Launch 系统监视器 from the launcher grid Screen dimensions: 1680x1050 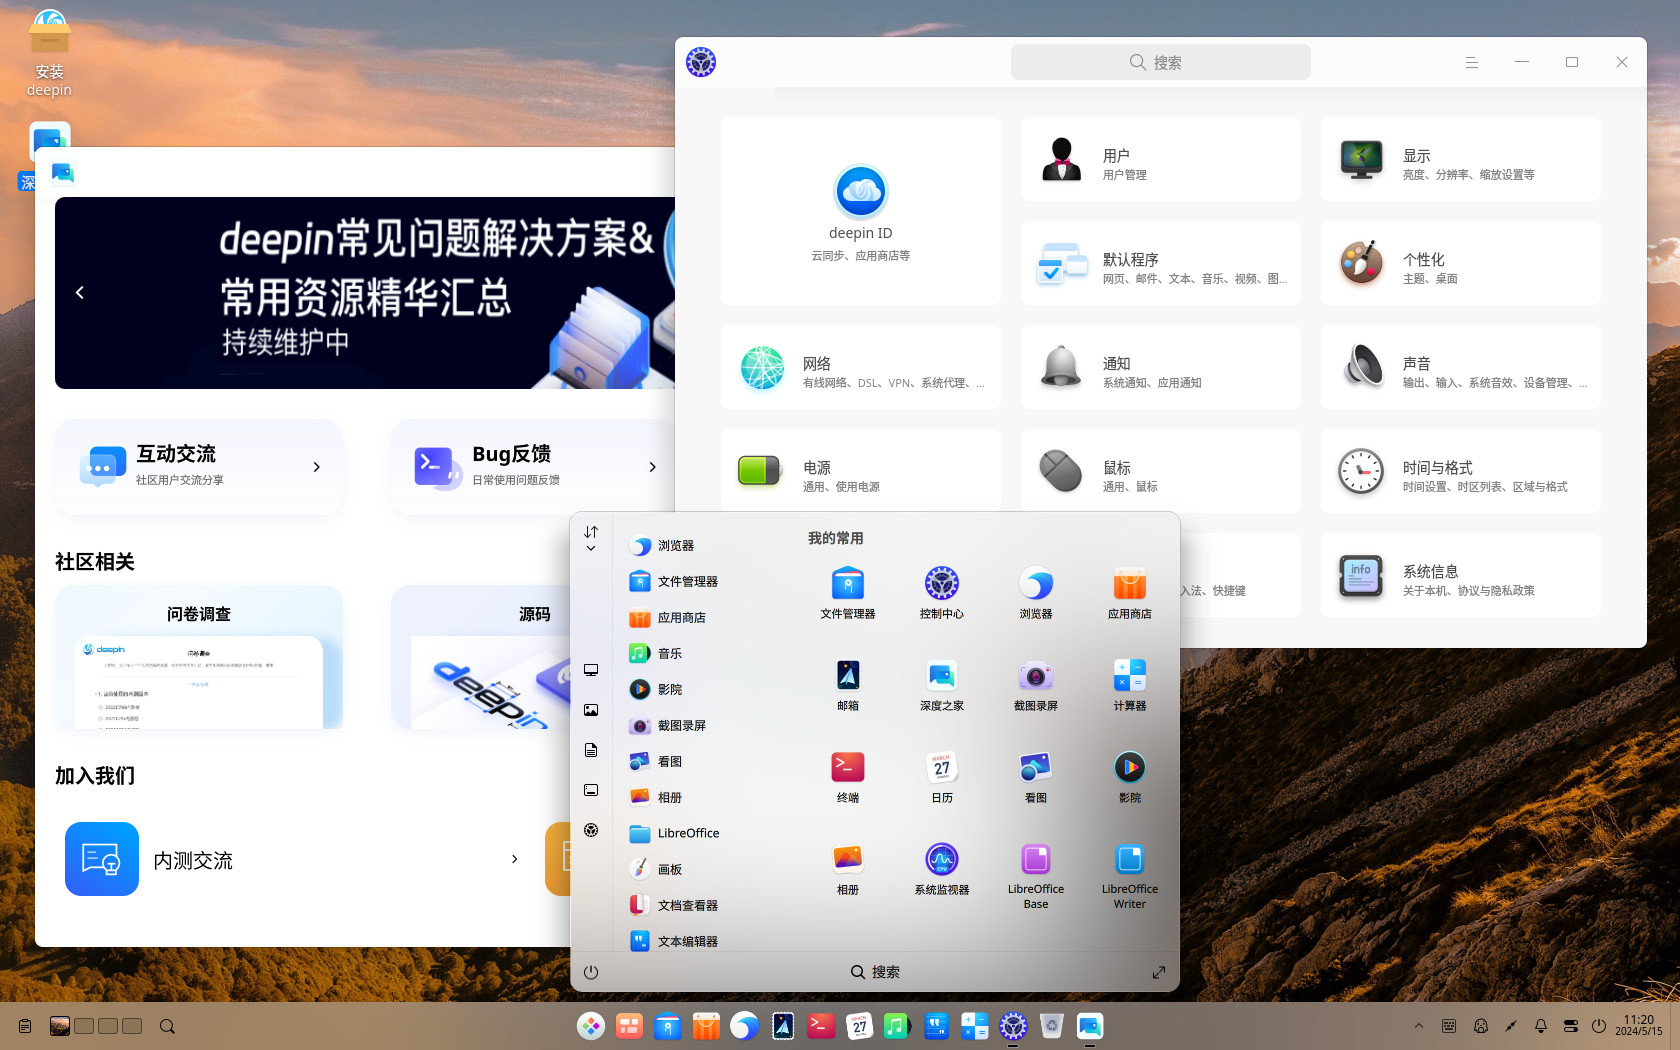pos(941,869)
